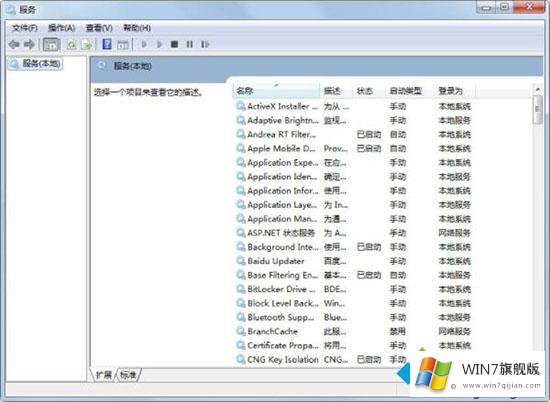Click the Back arrow toolbar icon
This screenshot has height=402, width=550.
pos(14,44)
